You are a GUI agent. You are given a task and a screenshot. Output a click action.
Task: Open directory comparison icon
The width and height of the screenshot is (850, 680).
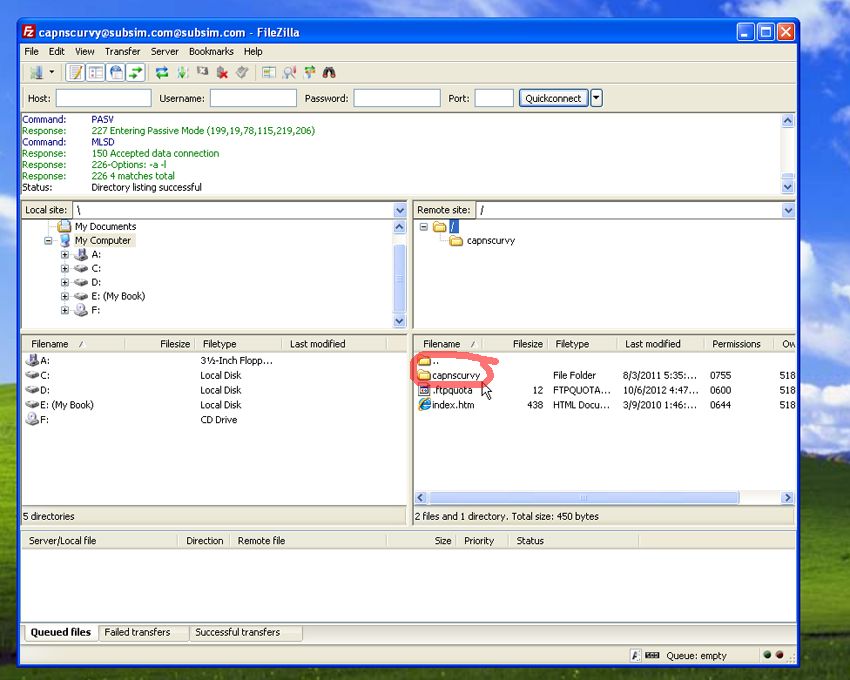269,72
